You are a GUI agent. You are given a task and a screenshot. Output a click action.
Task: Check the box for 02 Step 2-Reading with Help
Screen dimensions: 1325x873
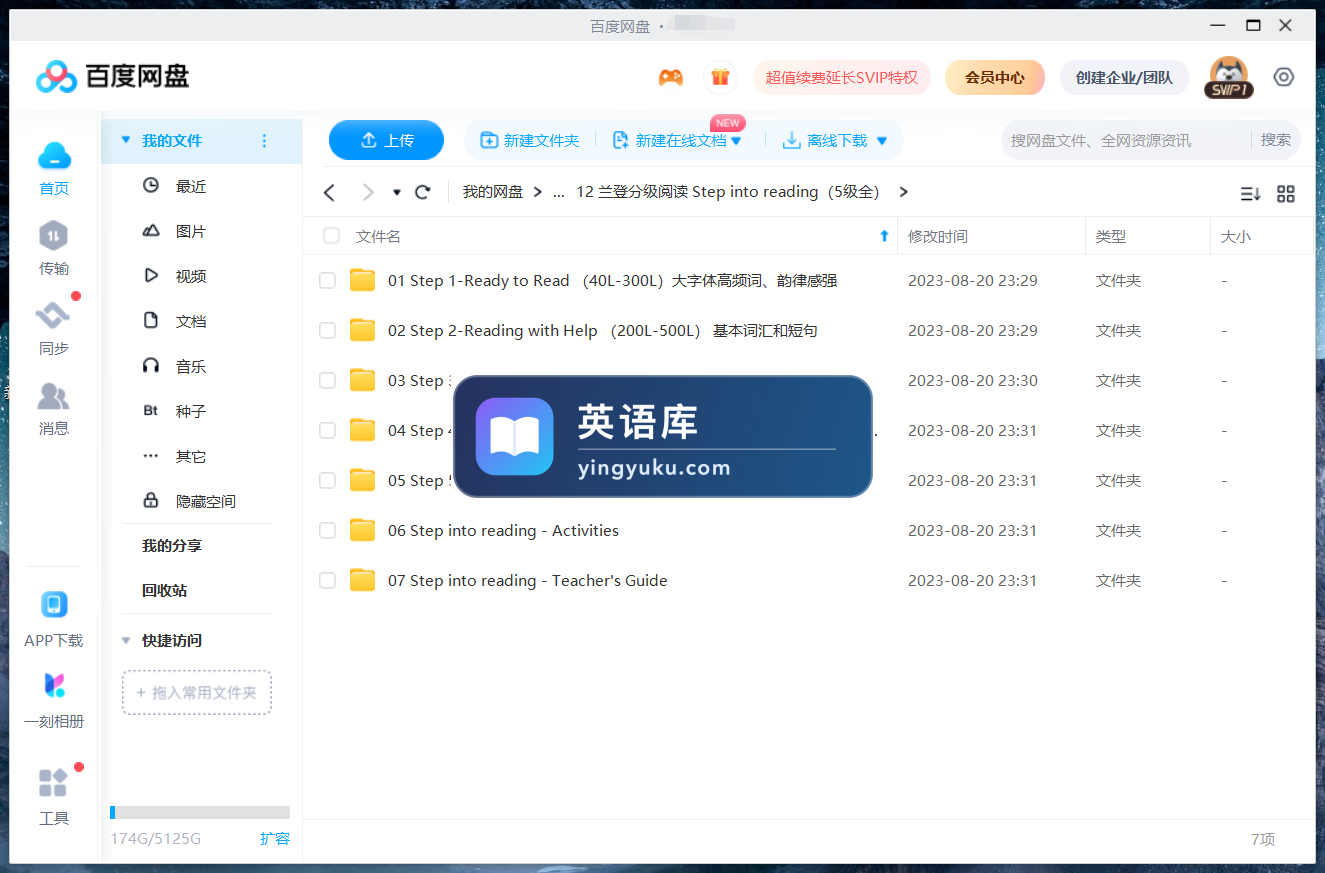pyautogui.click(x=327, y=331)
